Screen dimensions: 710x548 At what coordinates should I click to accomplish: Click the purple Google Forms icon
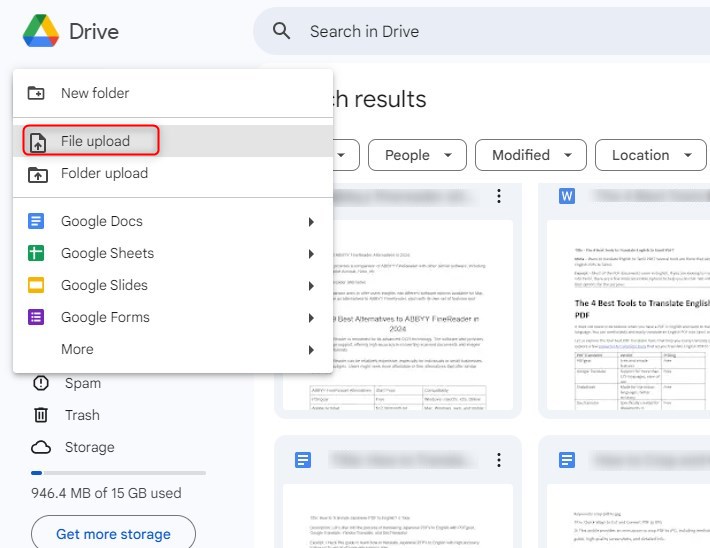click(36, 317)
